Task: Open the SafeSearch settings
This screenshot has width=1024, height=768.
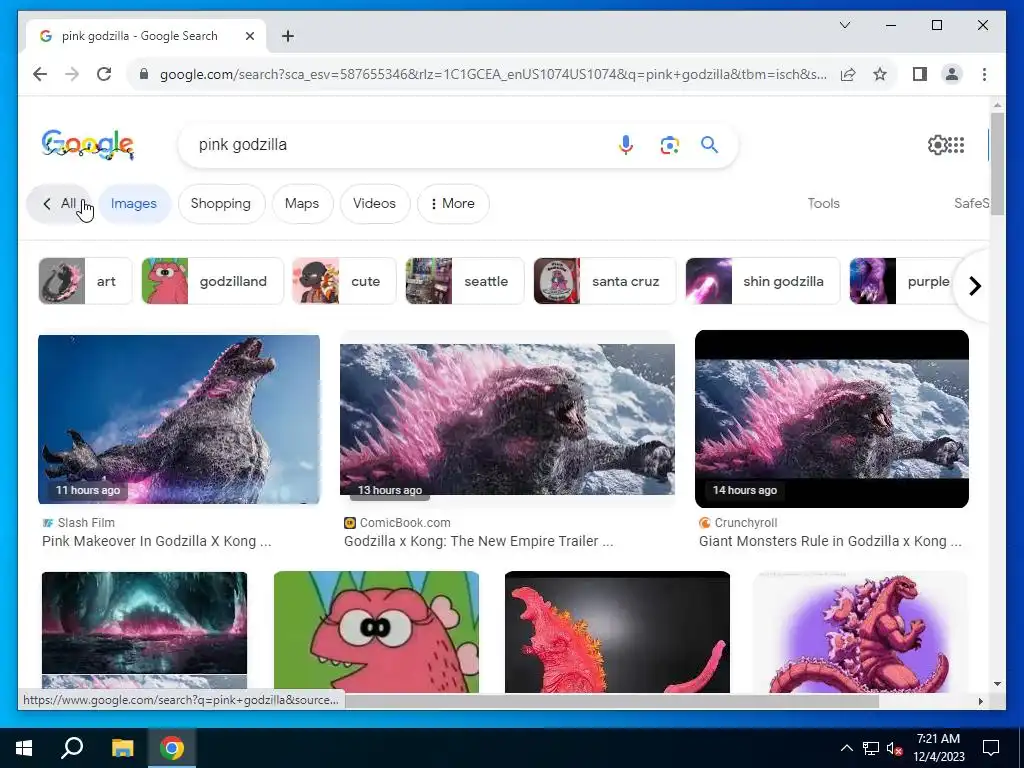Action: [x=971, y=204]
